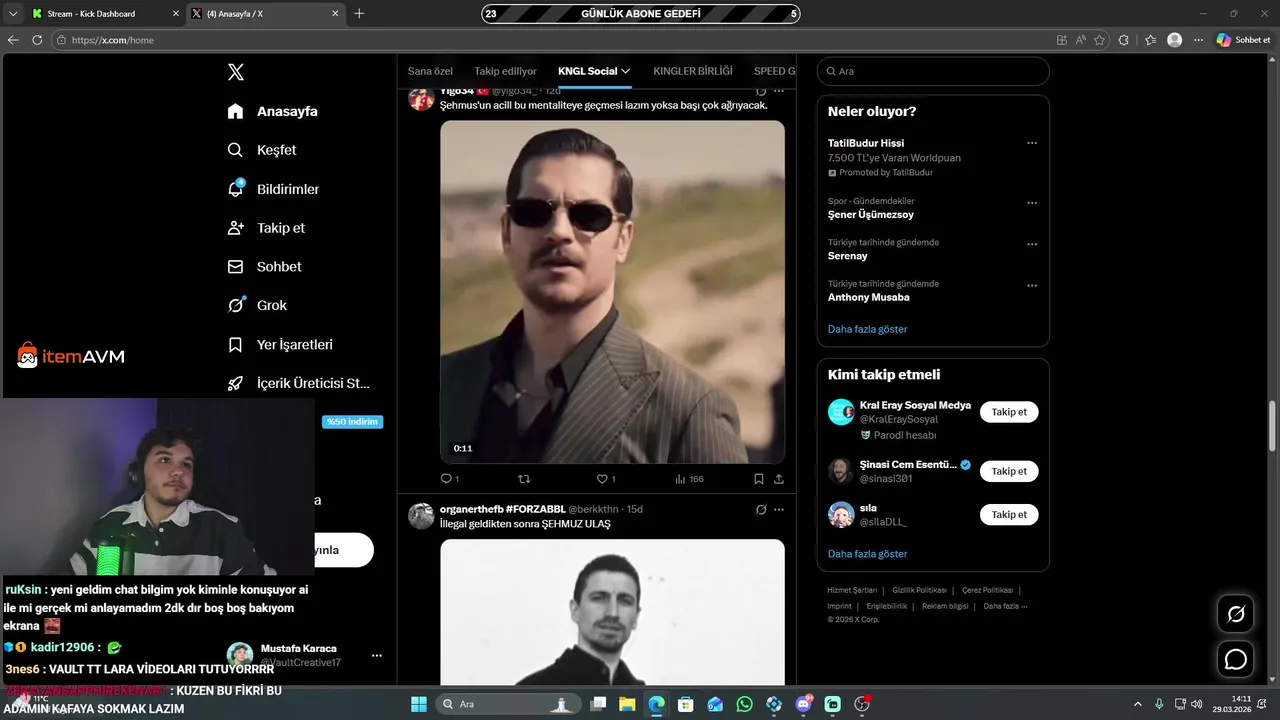Open account menu dots beside Mustafa Karaca
1280x720 pixels.
pos(377,656)
